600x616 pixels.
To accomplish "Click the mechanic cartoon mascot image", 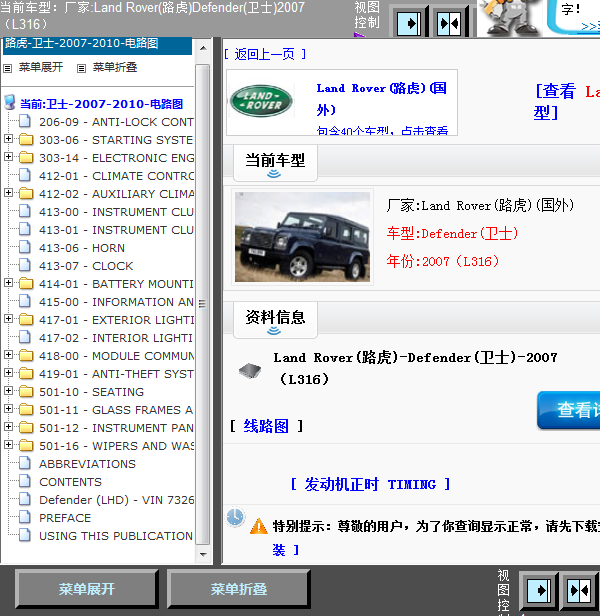I will point(509,18).
